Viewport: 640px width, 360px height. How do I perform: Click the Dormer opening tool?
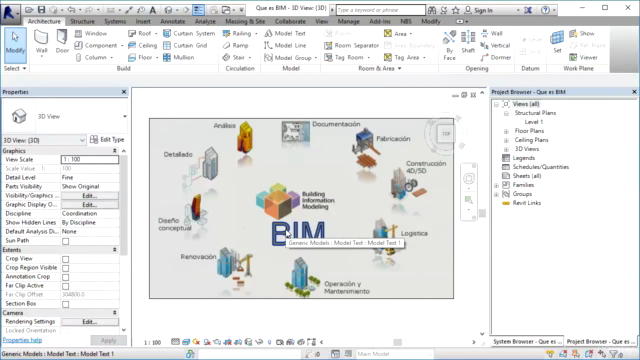(x=496, y=58)
